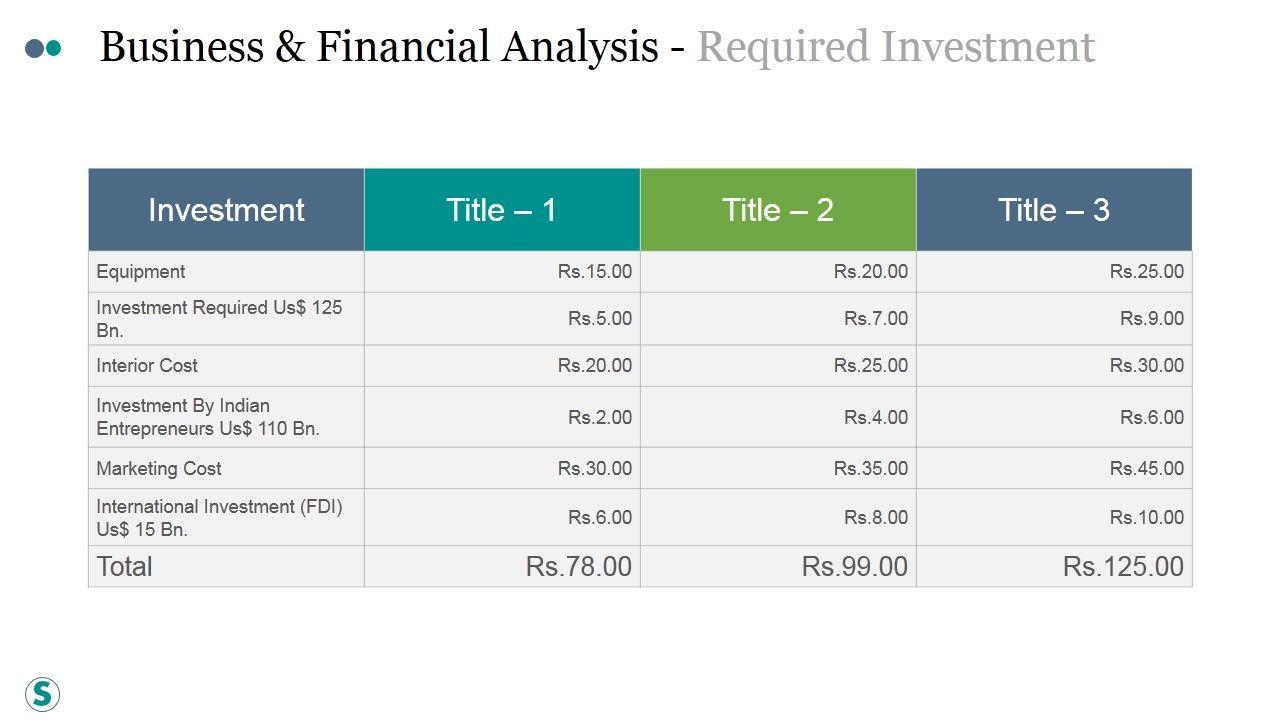Click the two teal dots bullet icon
The width and height of the screenshot is (1280, 720).
click(43, 48)
